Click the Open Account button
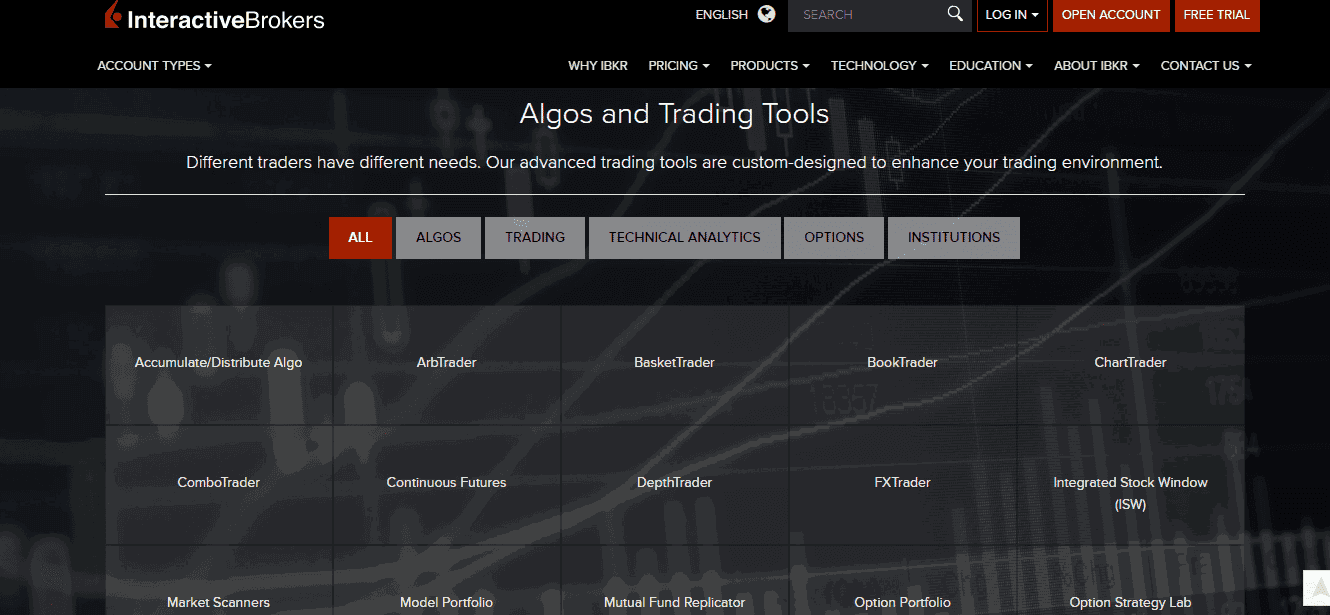This screenshot has width=1330, height=615. click(1111, 15)
